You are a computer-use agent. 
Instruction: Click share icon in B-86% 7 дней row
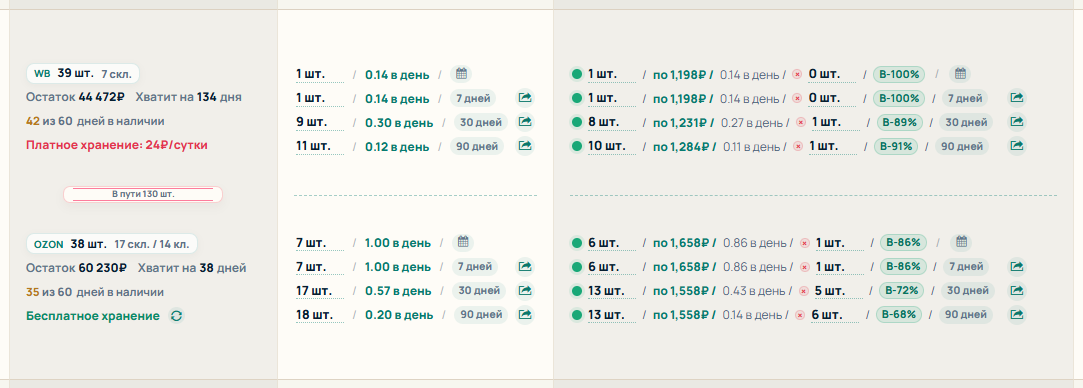click(x=1016, y=266)
